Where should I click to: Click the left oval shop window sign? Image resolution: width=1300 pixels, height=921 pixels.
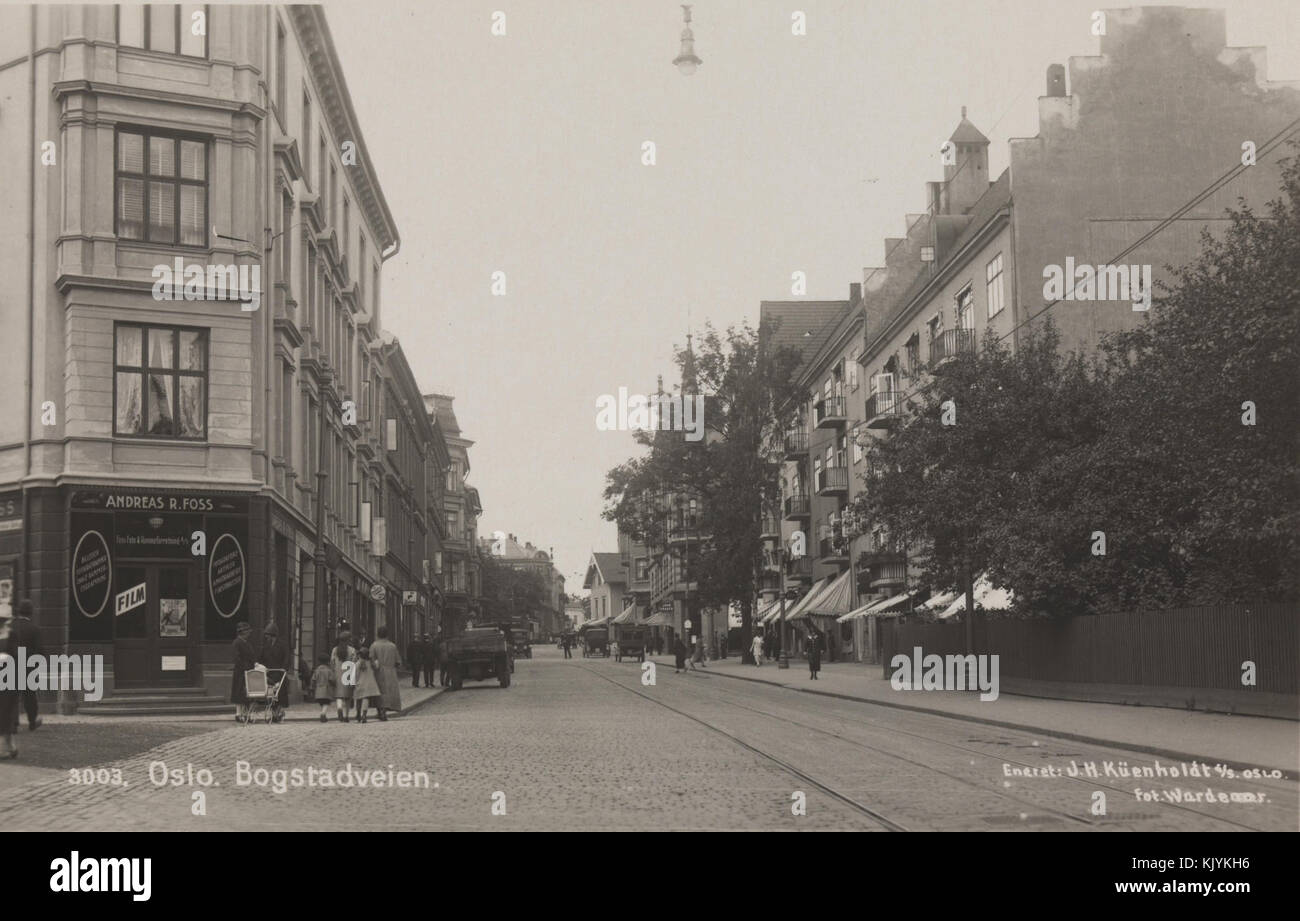tap(91, 573)
